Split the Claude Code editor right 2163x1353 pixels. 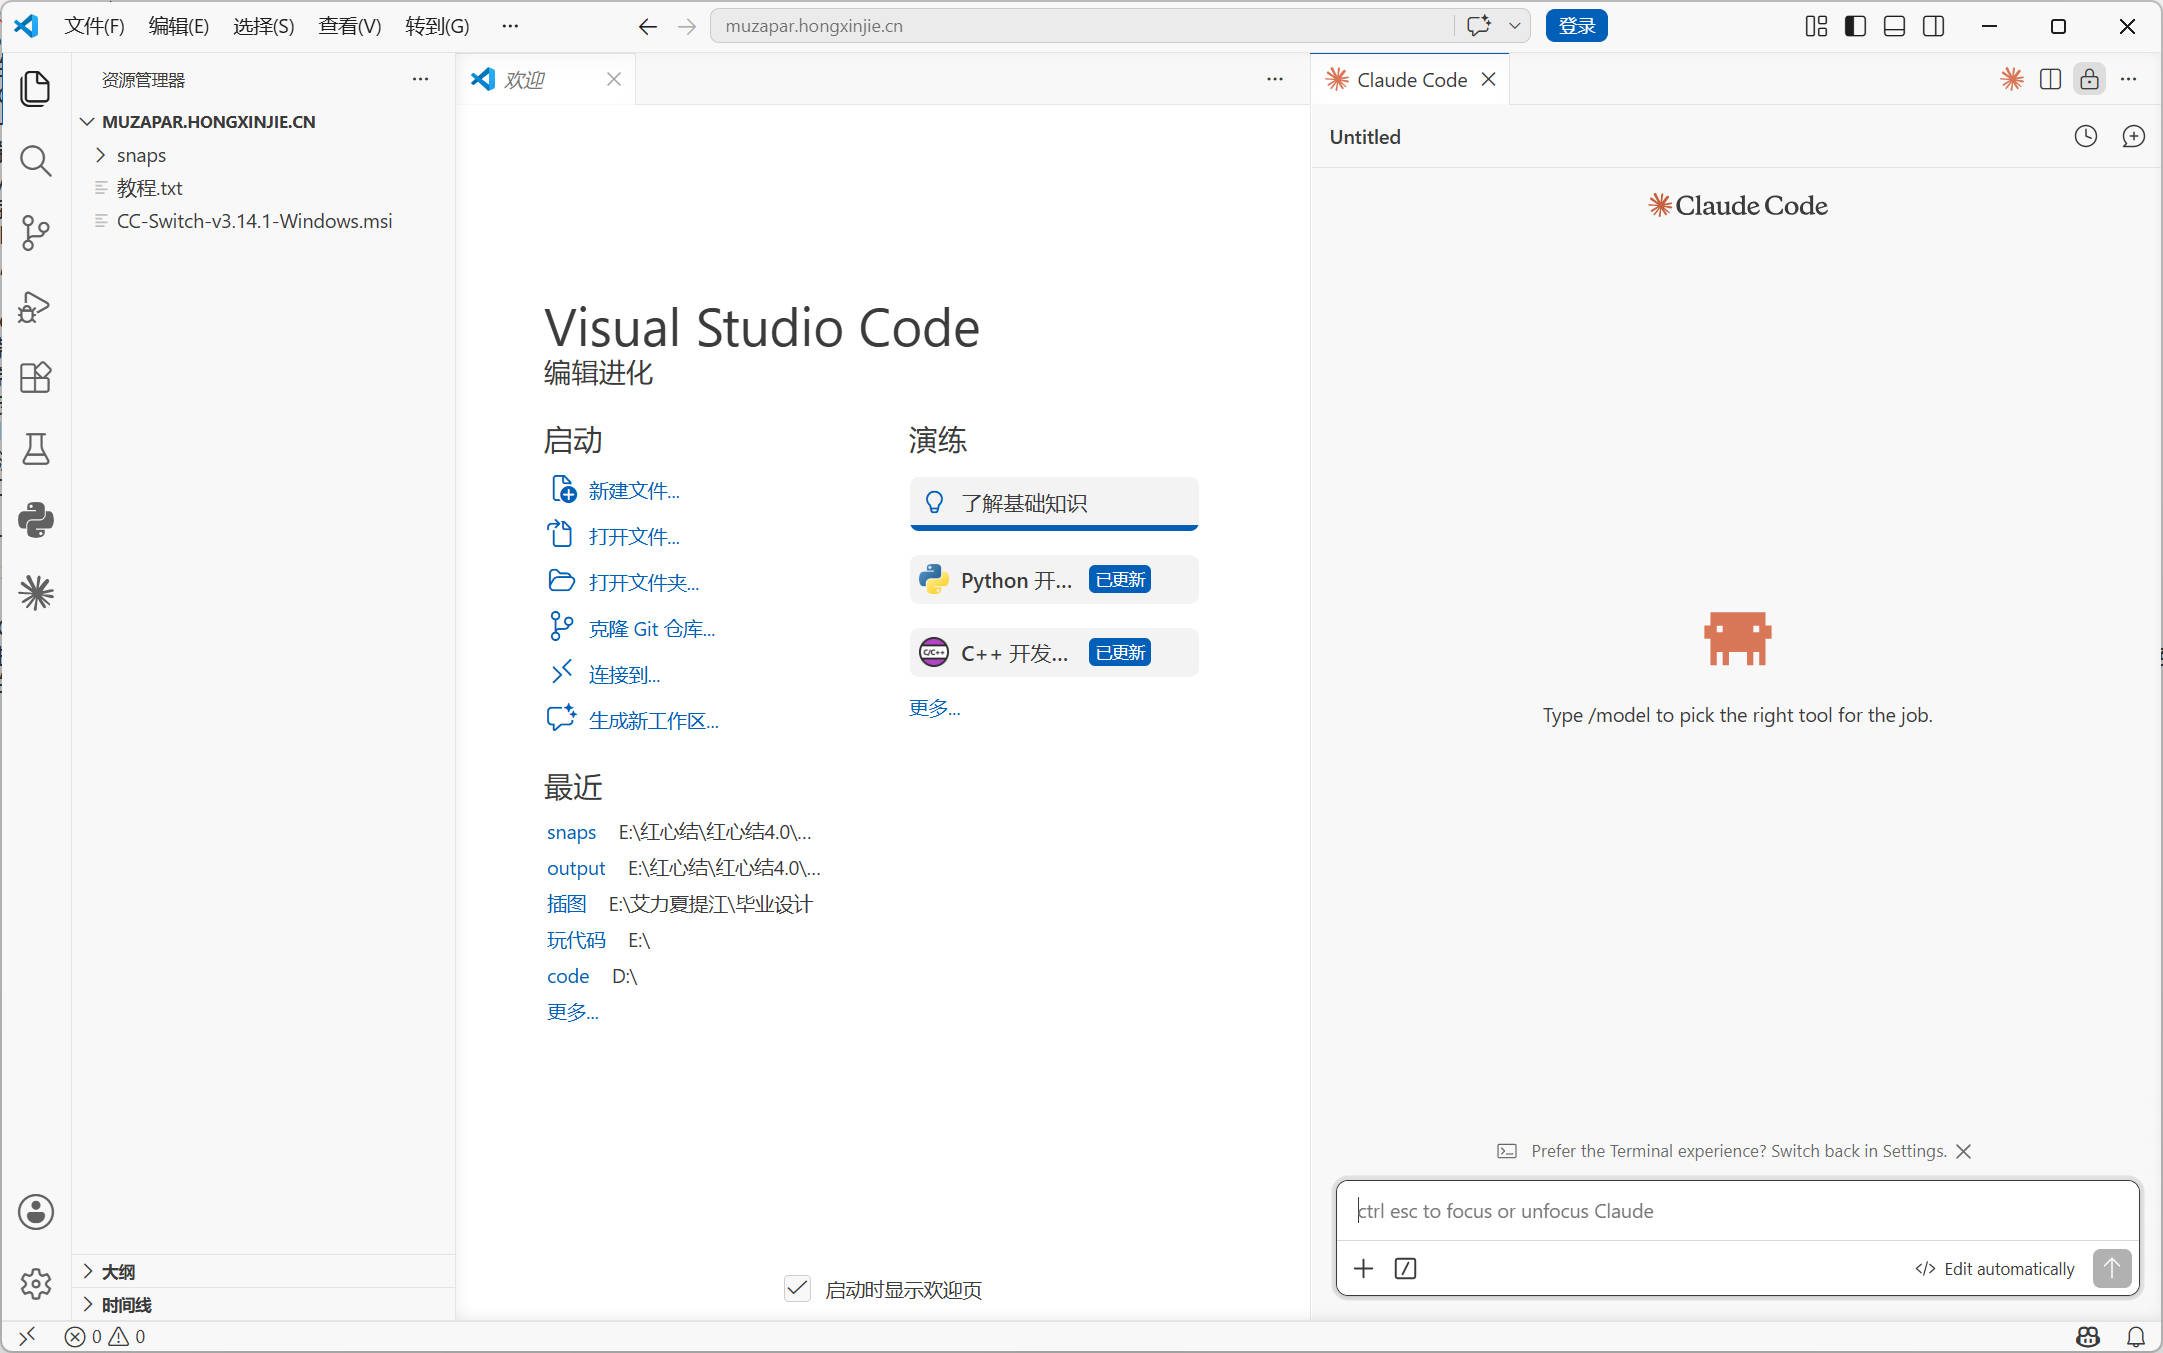[2050, 79]
